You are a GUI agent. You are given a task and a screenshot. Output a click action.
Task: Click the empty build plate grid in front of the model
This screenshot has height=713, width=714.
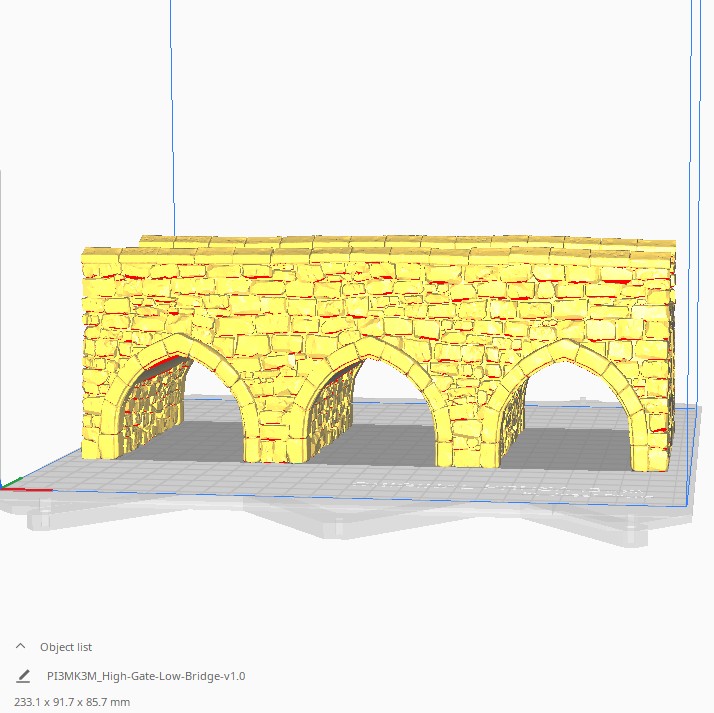pyautogui.click(x=250, y=485)
